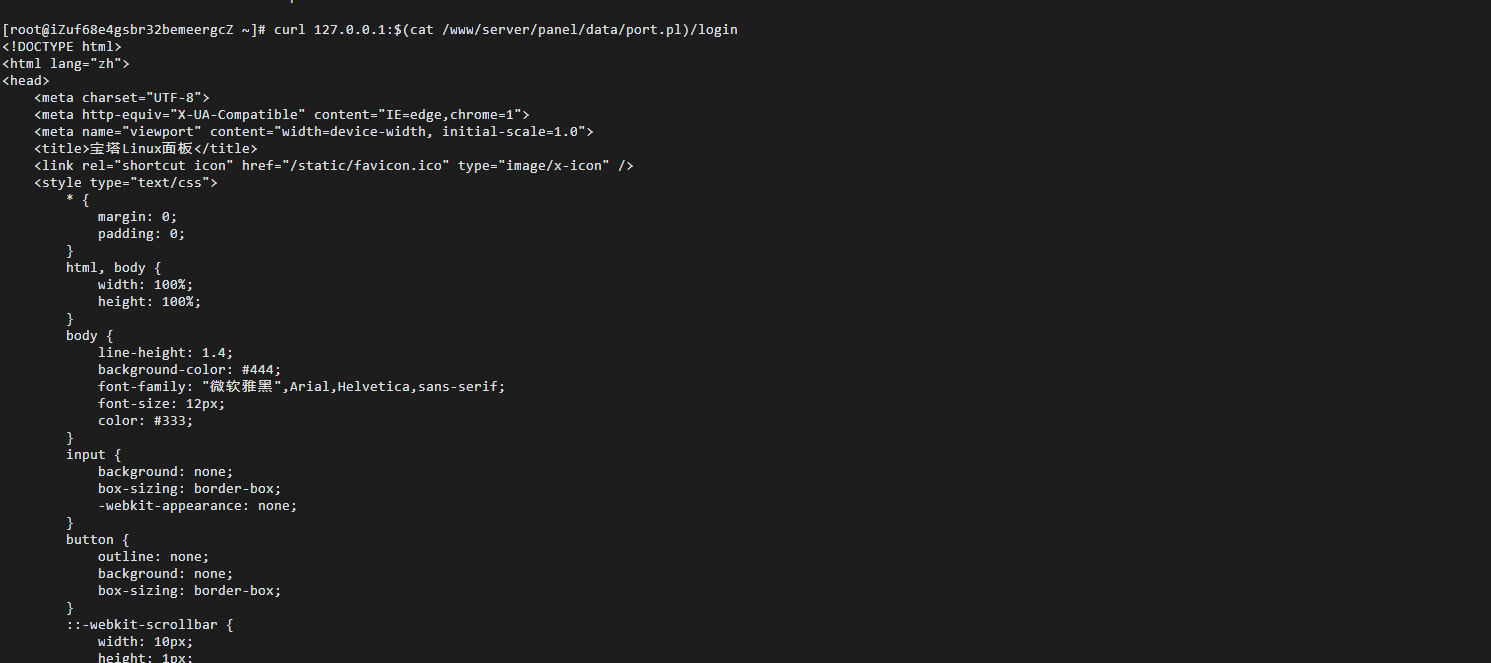Click the "-webkit-appearance: none;" line

coord(197,505)
